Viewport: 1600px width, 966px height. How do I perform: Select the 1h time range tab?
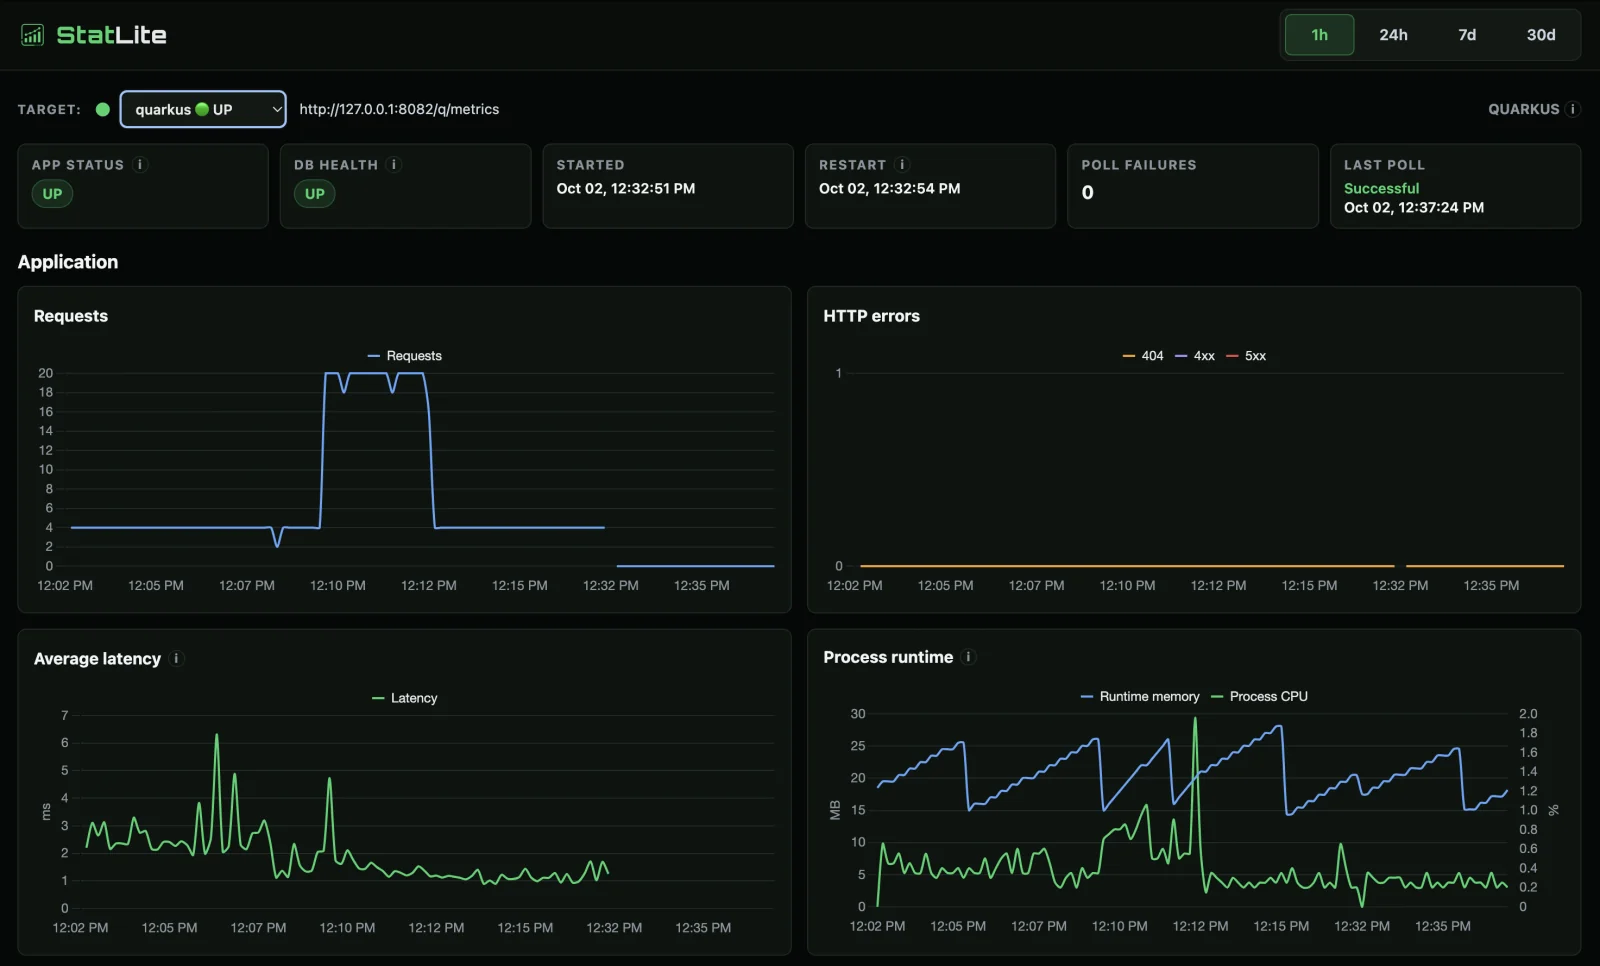tap(1319, 35)
